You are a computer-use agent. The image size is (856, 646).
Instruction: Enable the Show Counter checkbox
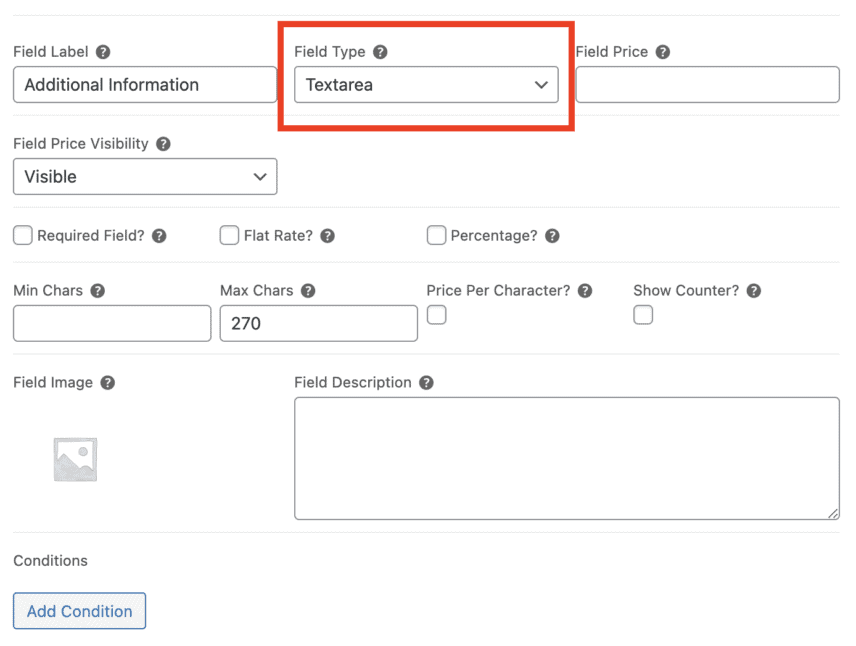tap(643, 315)
